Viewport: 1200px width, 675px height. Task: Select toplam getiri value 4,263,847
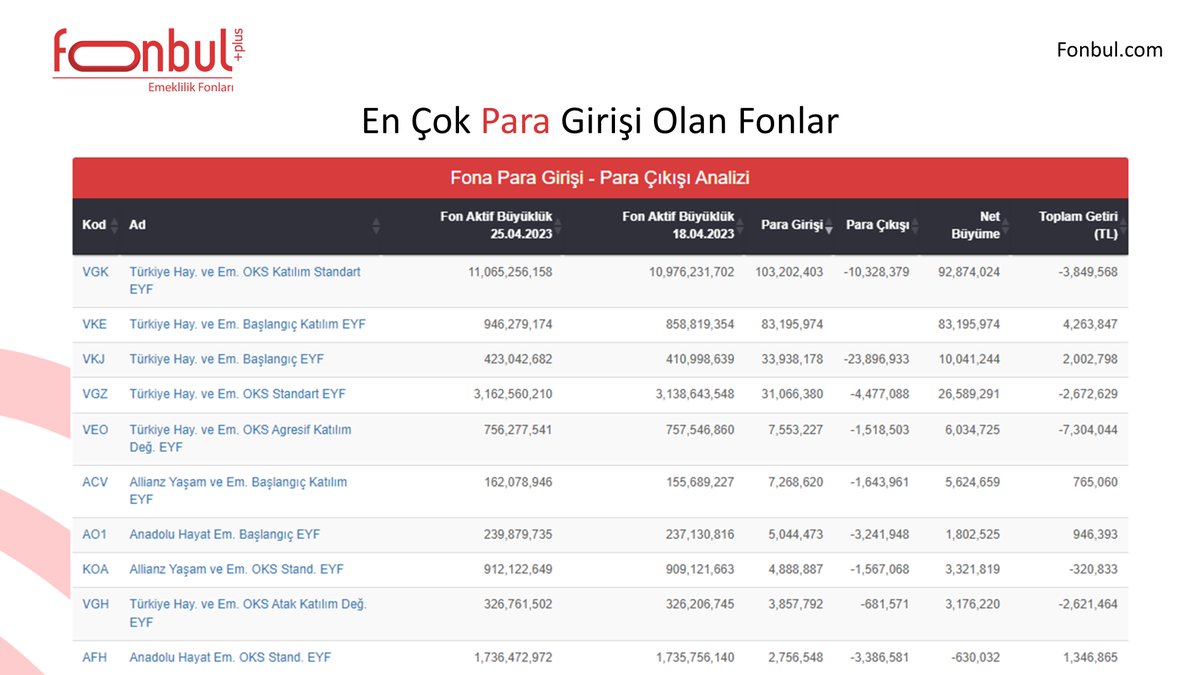[x=1090, y=325]
